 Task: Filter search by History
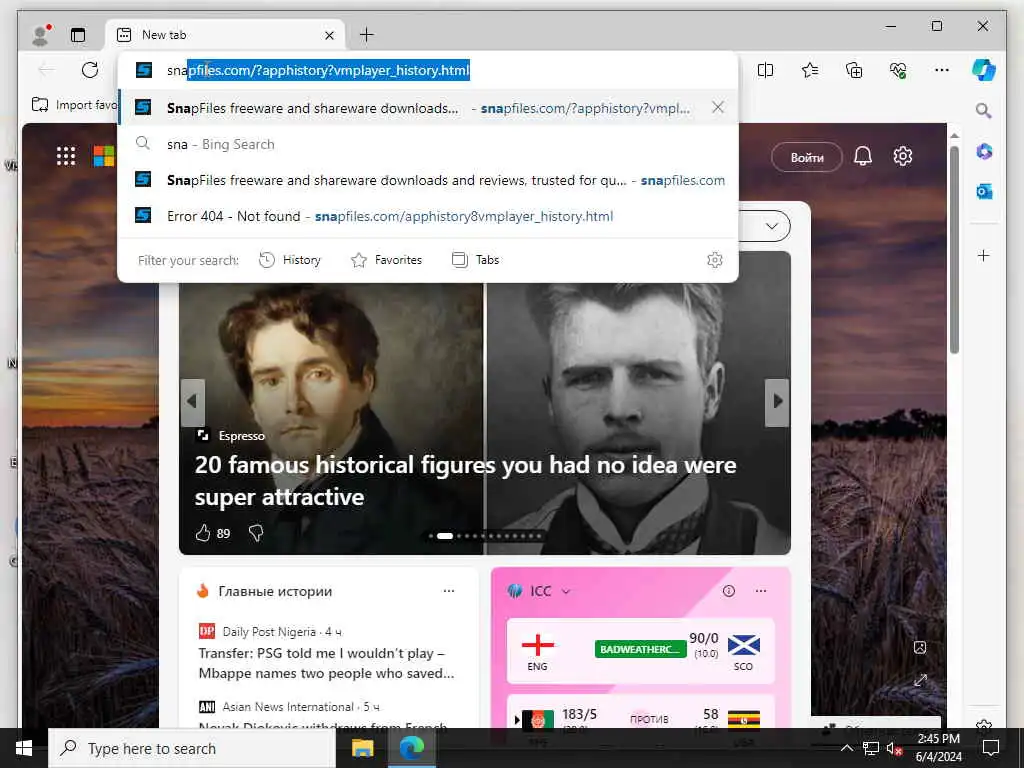point(290,260)
